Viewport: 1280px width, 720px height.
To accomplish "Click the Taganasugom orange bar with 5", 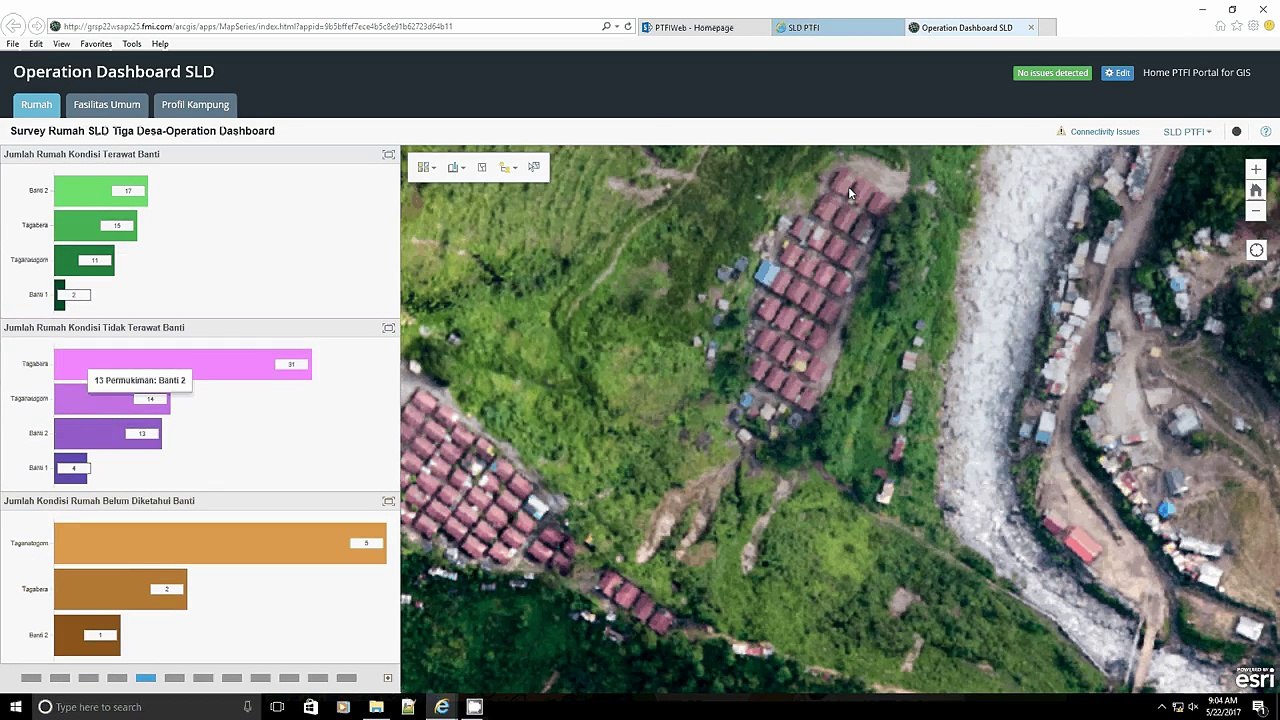I will point(220,543).
